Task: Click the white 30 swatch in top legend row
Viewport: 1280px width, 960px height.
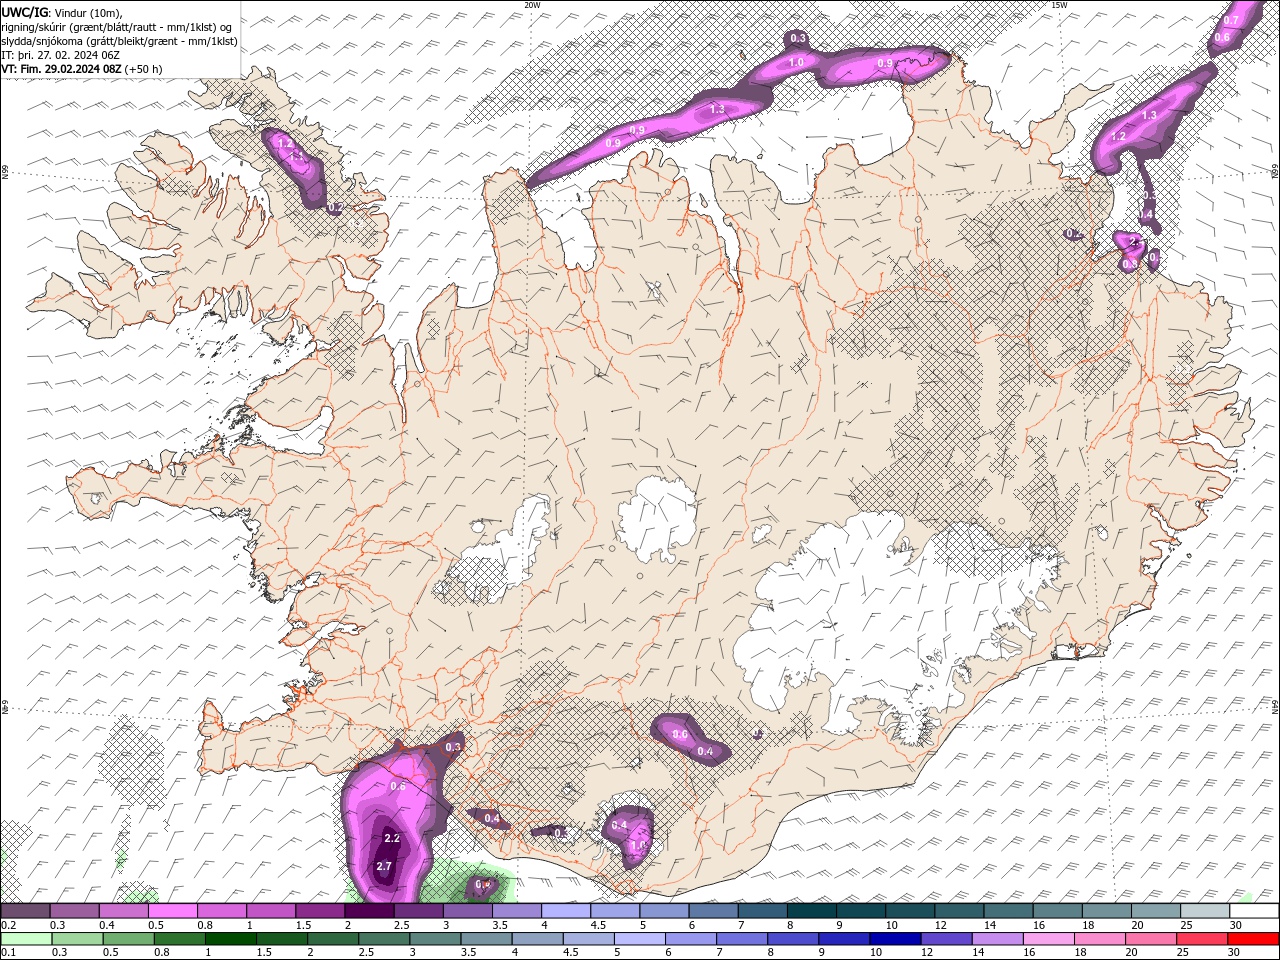Action: coord(1254,911)
